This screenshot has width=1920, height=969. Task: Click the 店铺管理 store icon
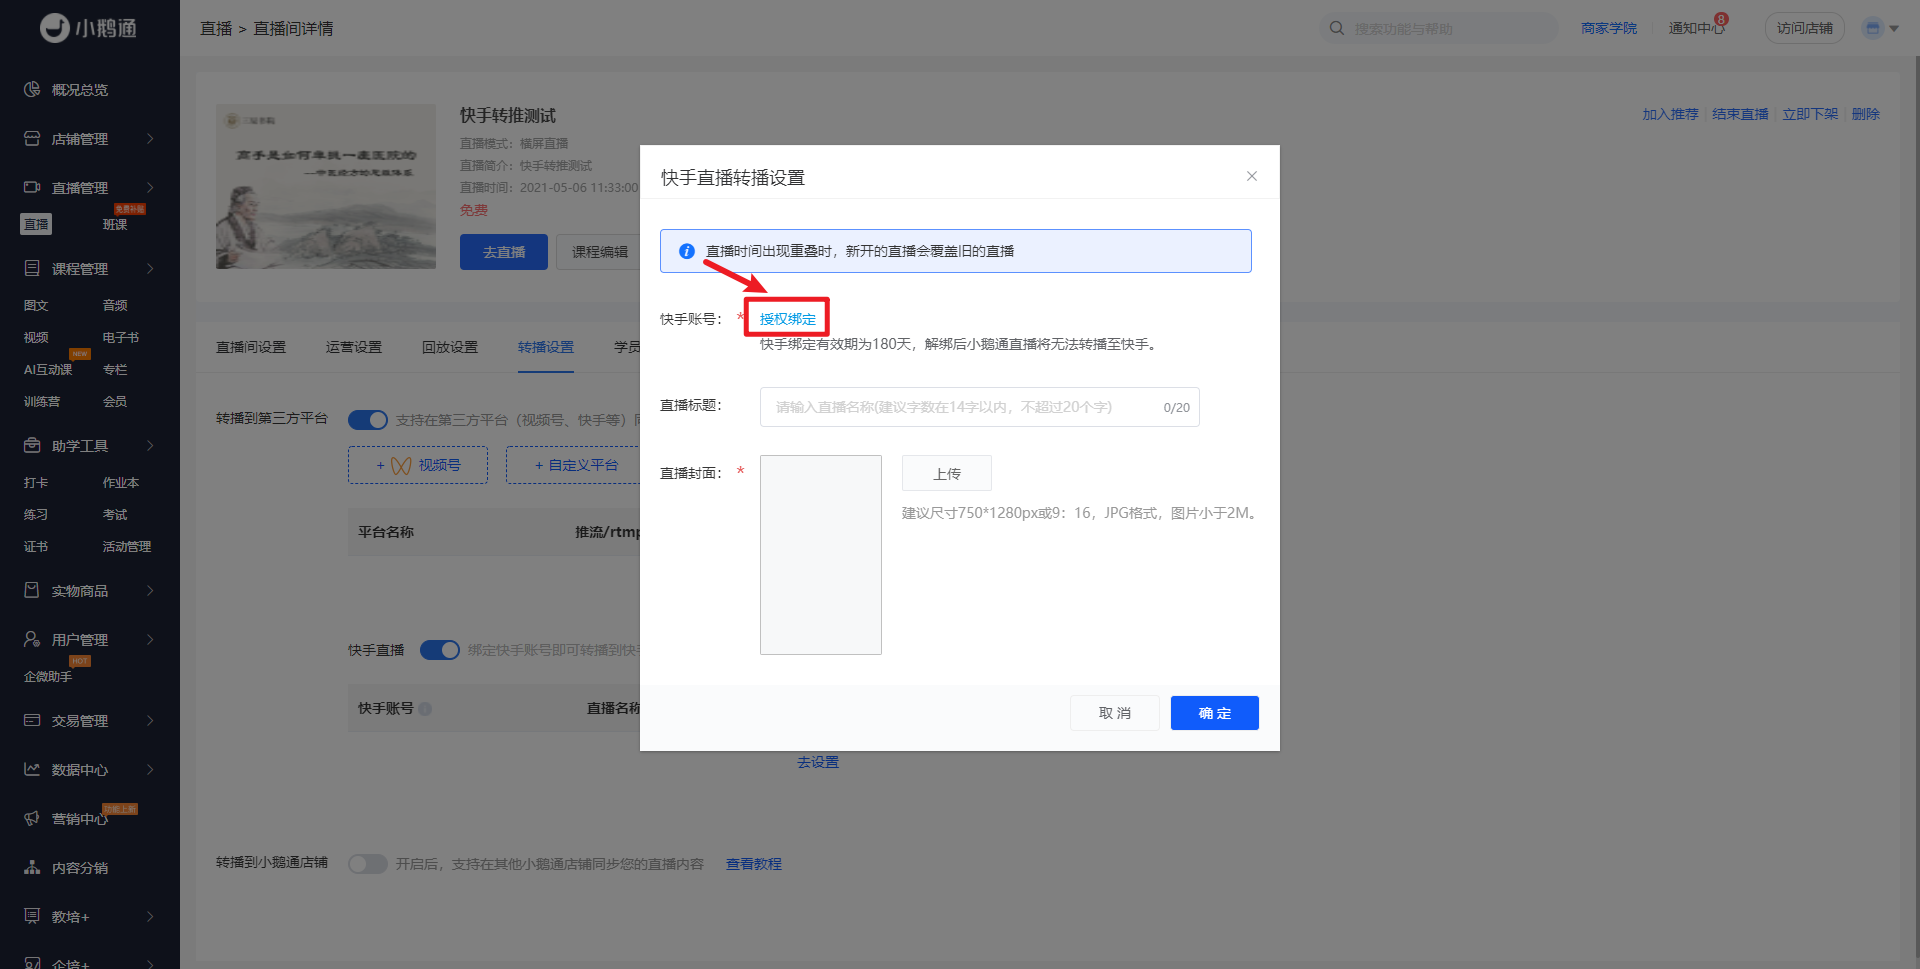32,139
